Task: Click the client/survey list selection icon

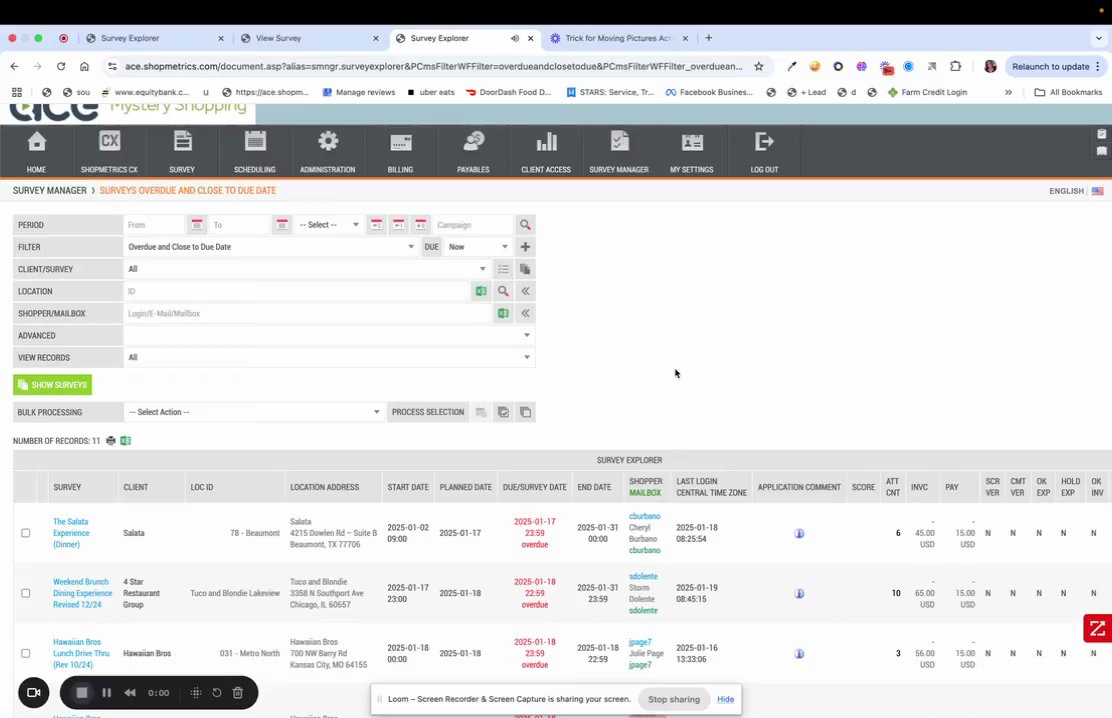Action: 503,269
